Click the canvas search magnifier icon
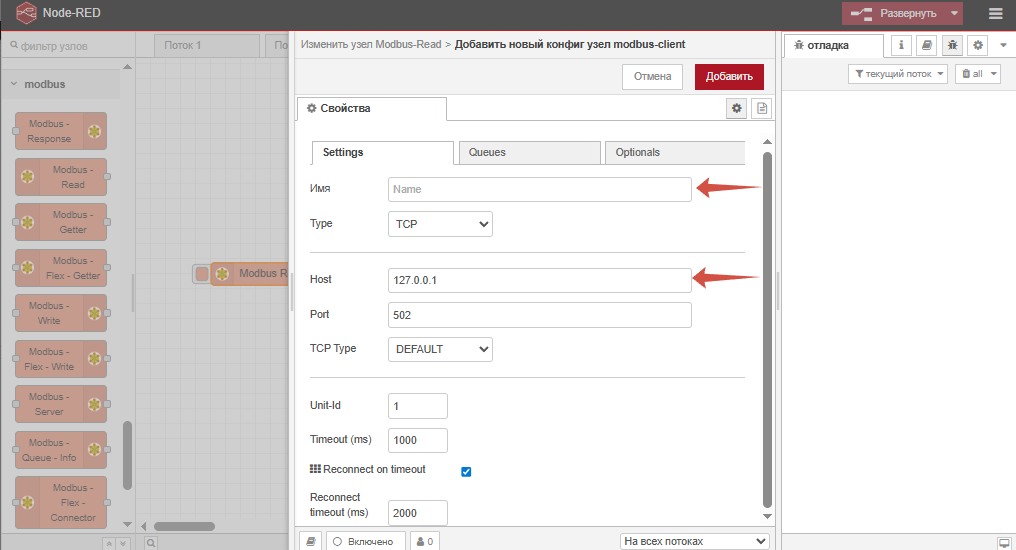Screen dimensions: 1016x550 (150, 543)
